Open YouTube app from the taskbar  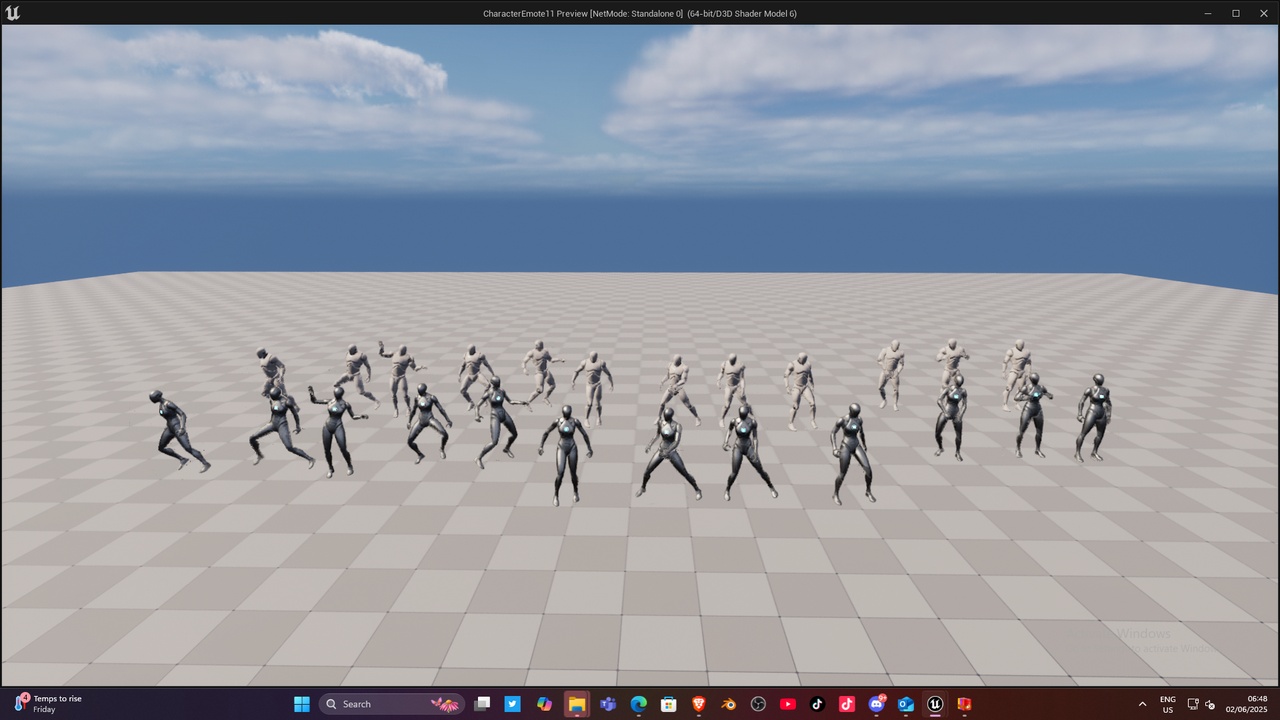[x=787, y=704]
